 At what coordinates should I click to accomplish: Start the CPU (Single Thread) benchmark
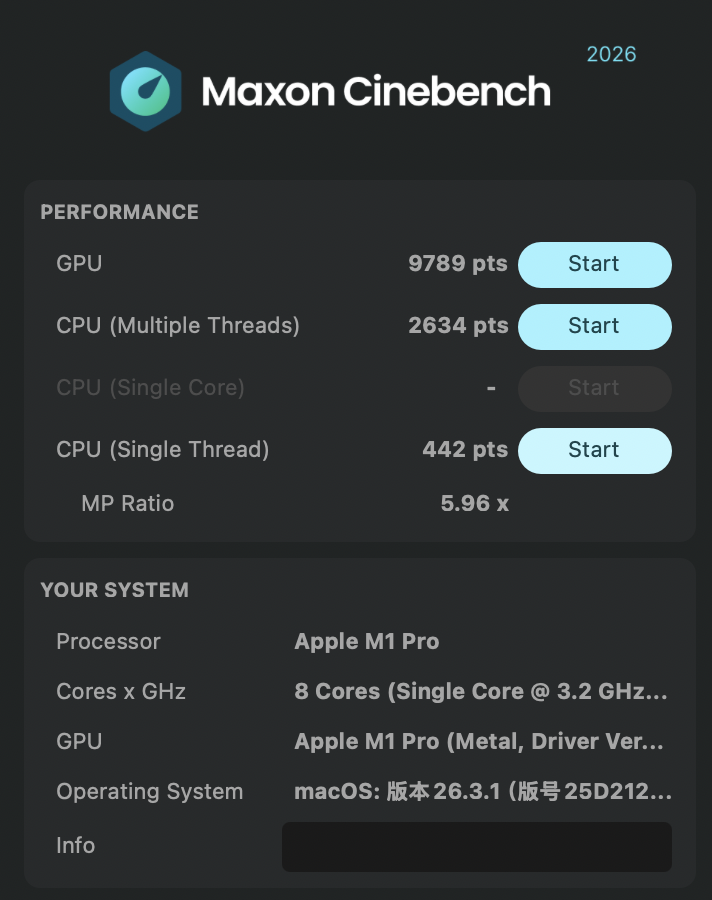(x=594, y=450)
